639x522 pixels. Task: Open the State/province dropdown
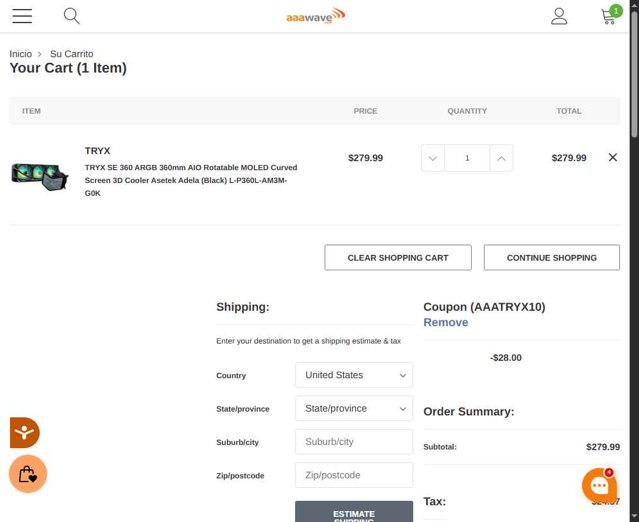click(x=354, y=408)
